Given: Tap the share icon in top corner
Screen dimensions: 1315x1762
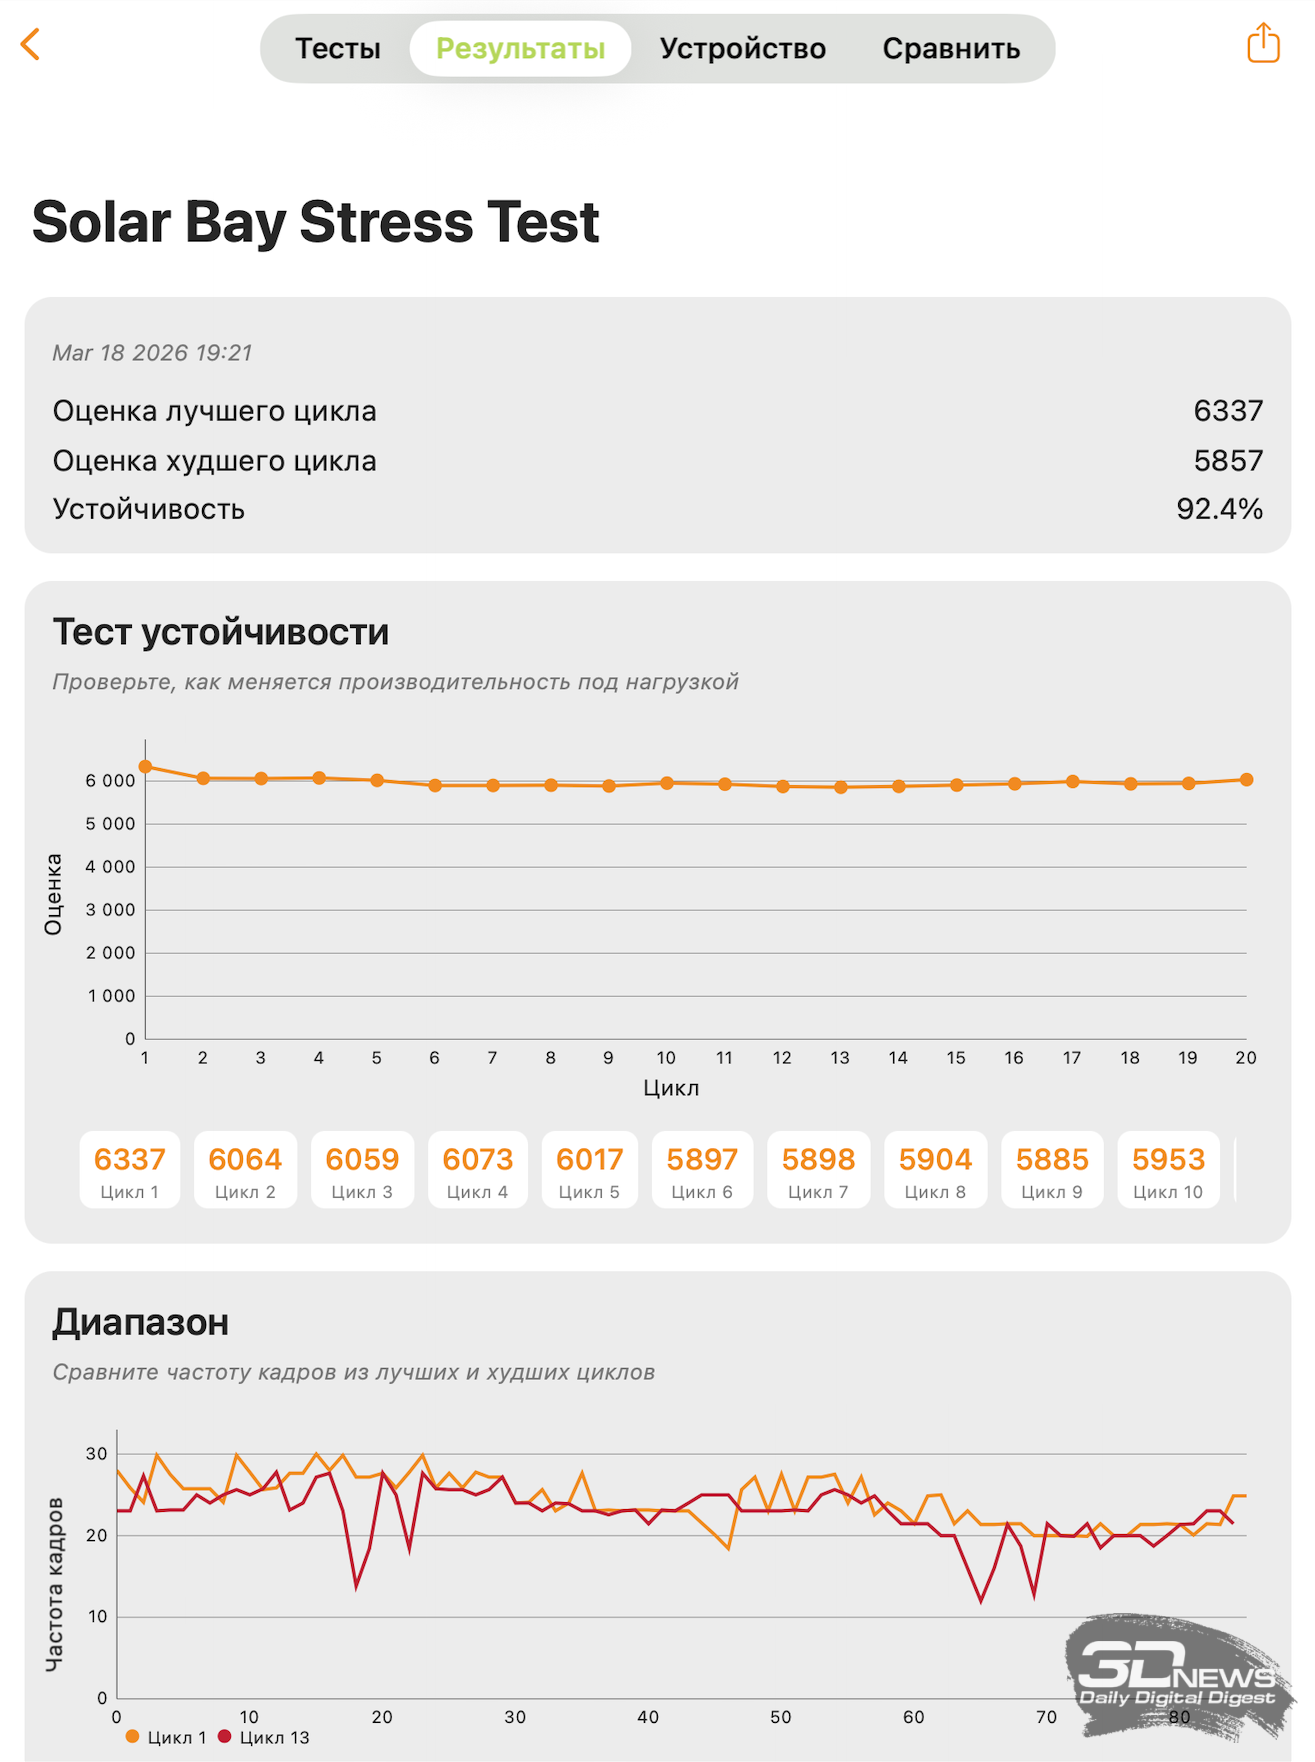Looking at the screenshot, I should [1263, 44].
